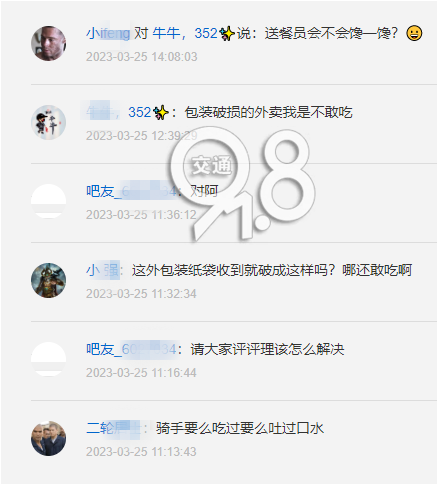The height and width of the screenshot is (484, 437).
Task: Click smiley emoji in top comment
Action: (414, 33)
